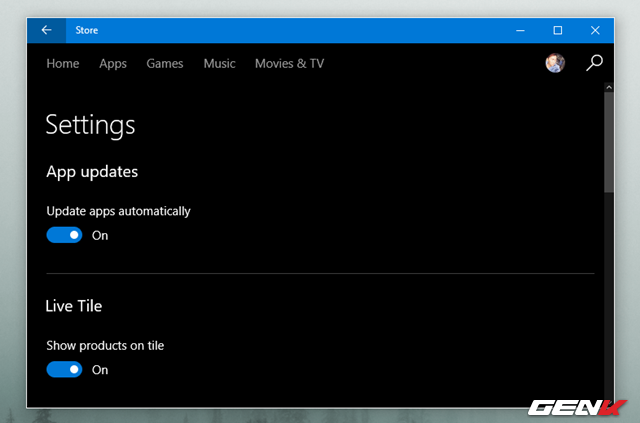The width and height of the screenshot is (640, 423).
Task: Click the Update apps automatically label
Action: (x=118, y=211)
